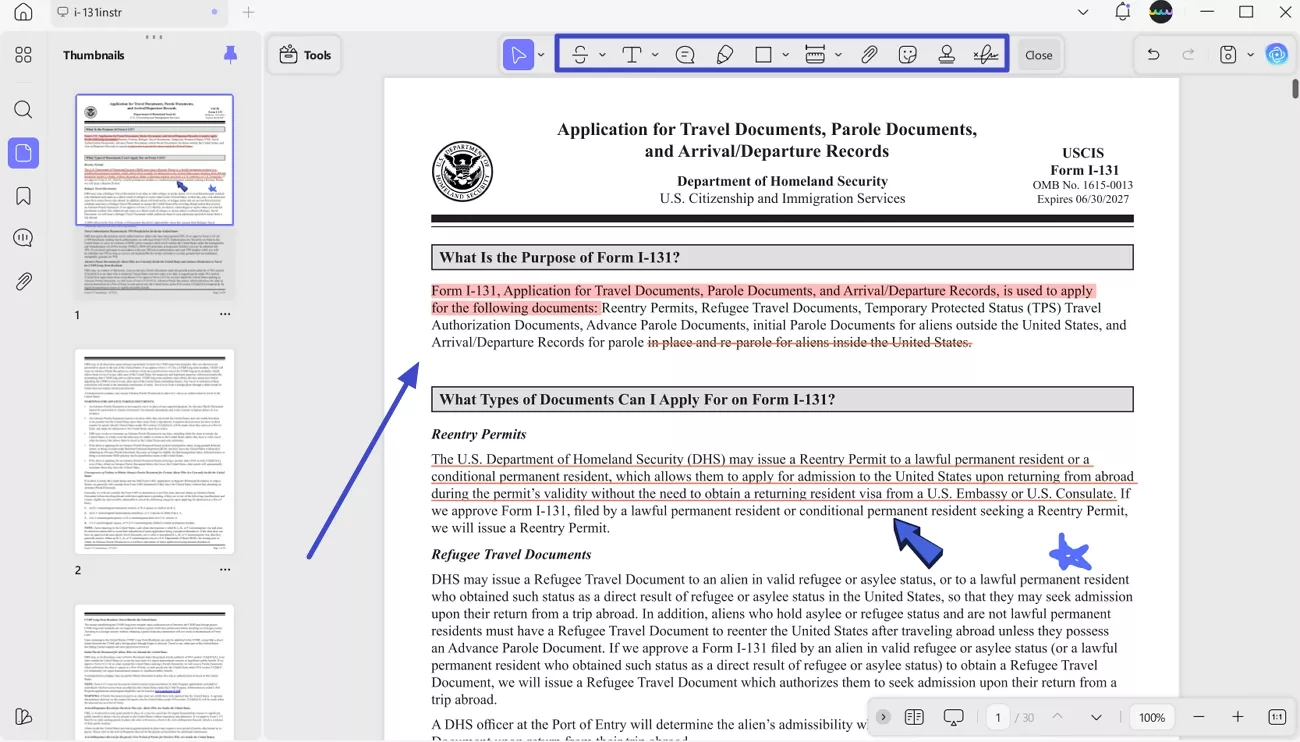Expand the selection tool dropdown
This screenshot has height=742, width=1300.
pyautogui.click(x=540, y=54)
